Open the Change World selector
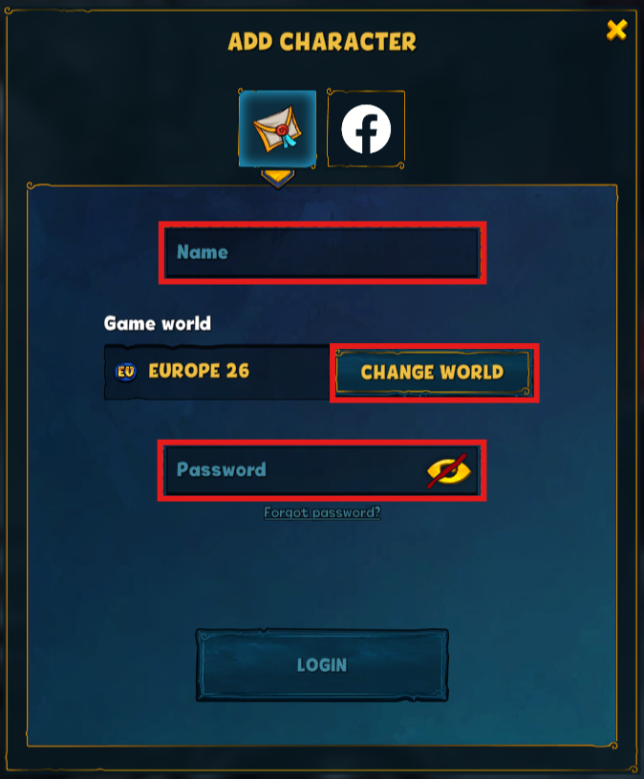Image resolution: width=644 pixels, height=779 pixels. 432,372
